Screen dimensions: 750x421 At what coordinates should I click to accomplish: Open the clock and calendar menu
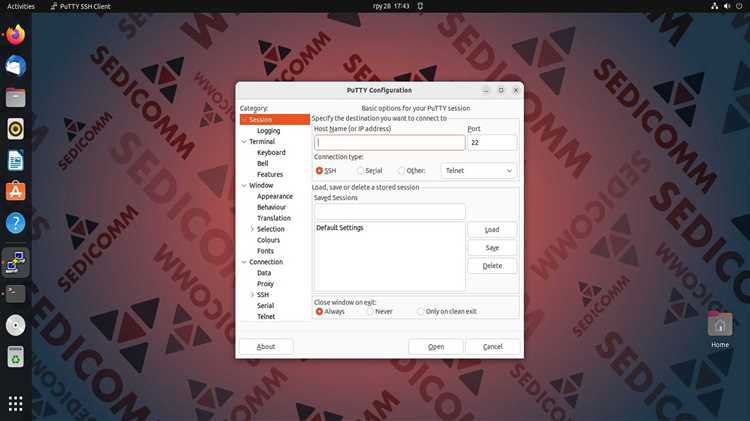391,6
